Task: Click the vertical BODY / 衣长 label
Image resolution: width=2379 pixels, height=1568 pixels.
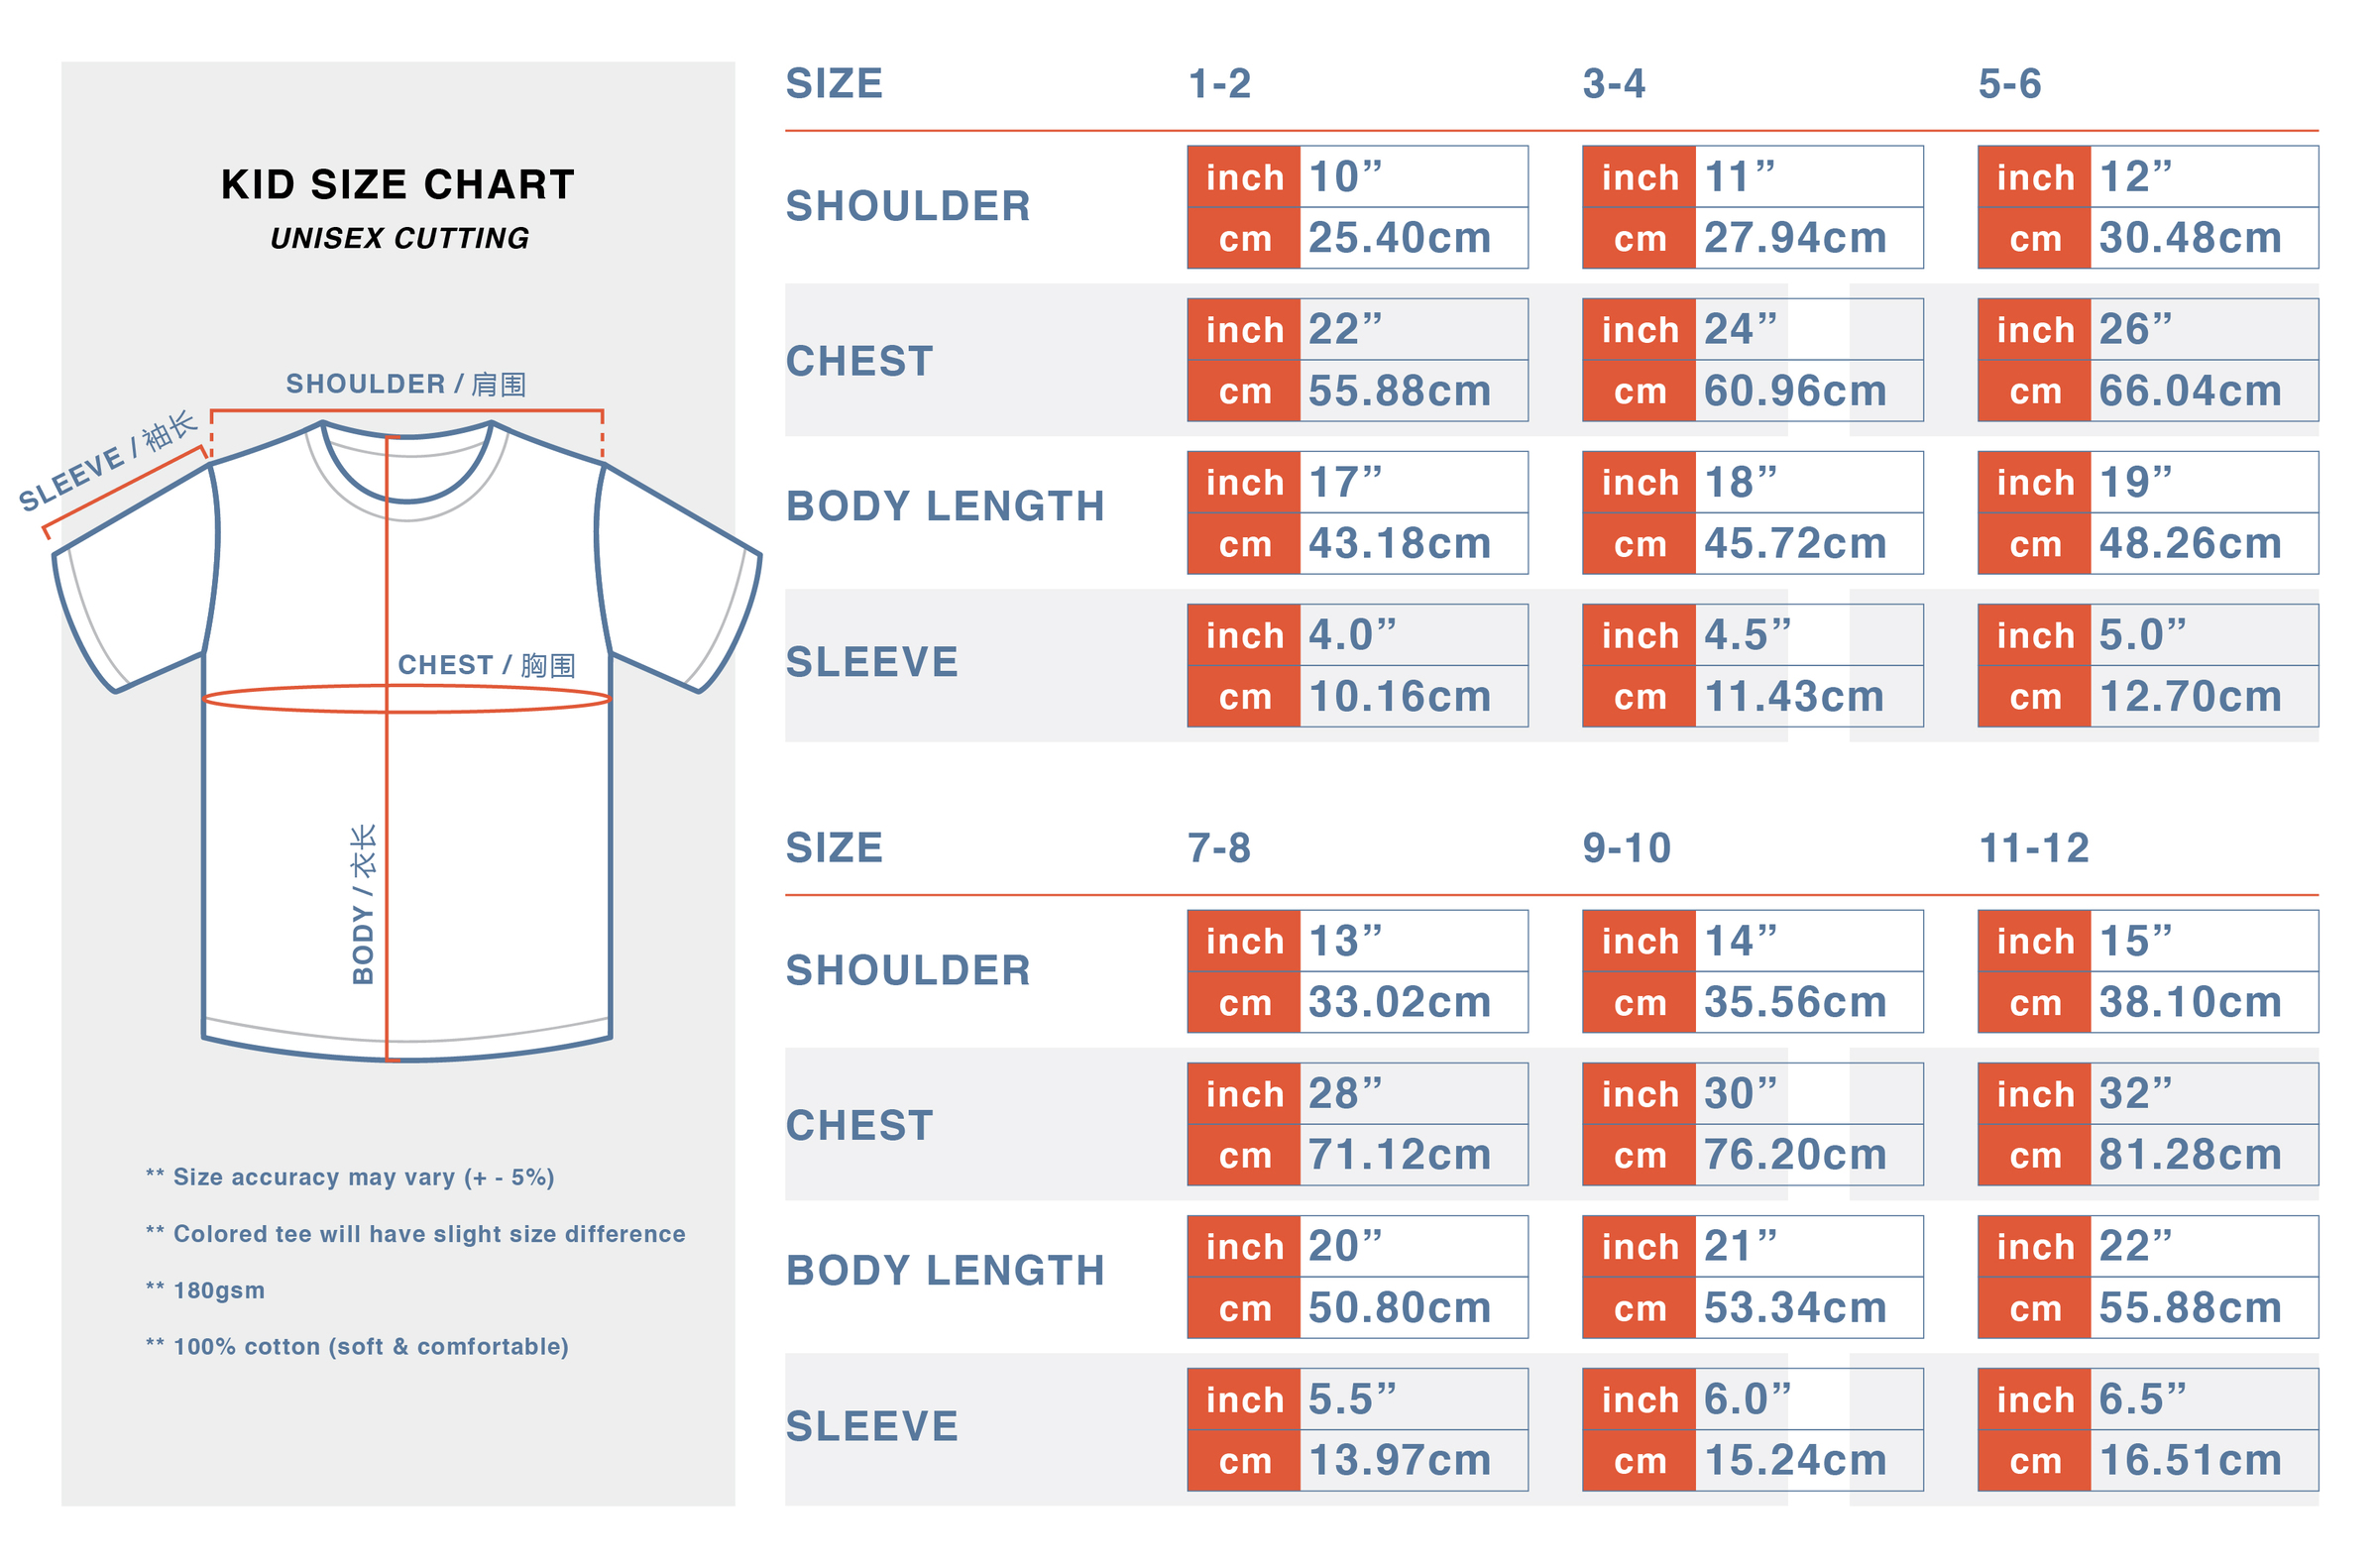Action: pyautogui.click(x=363, y=904)
